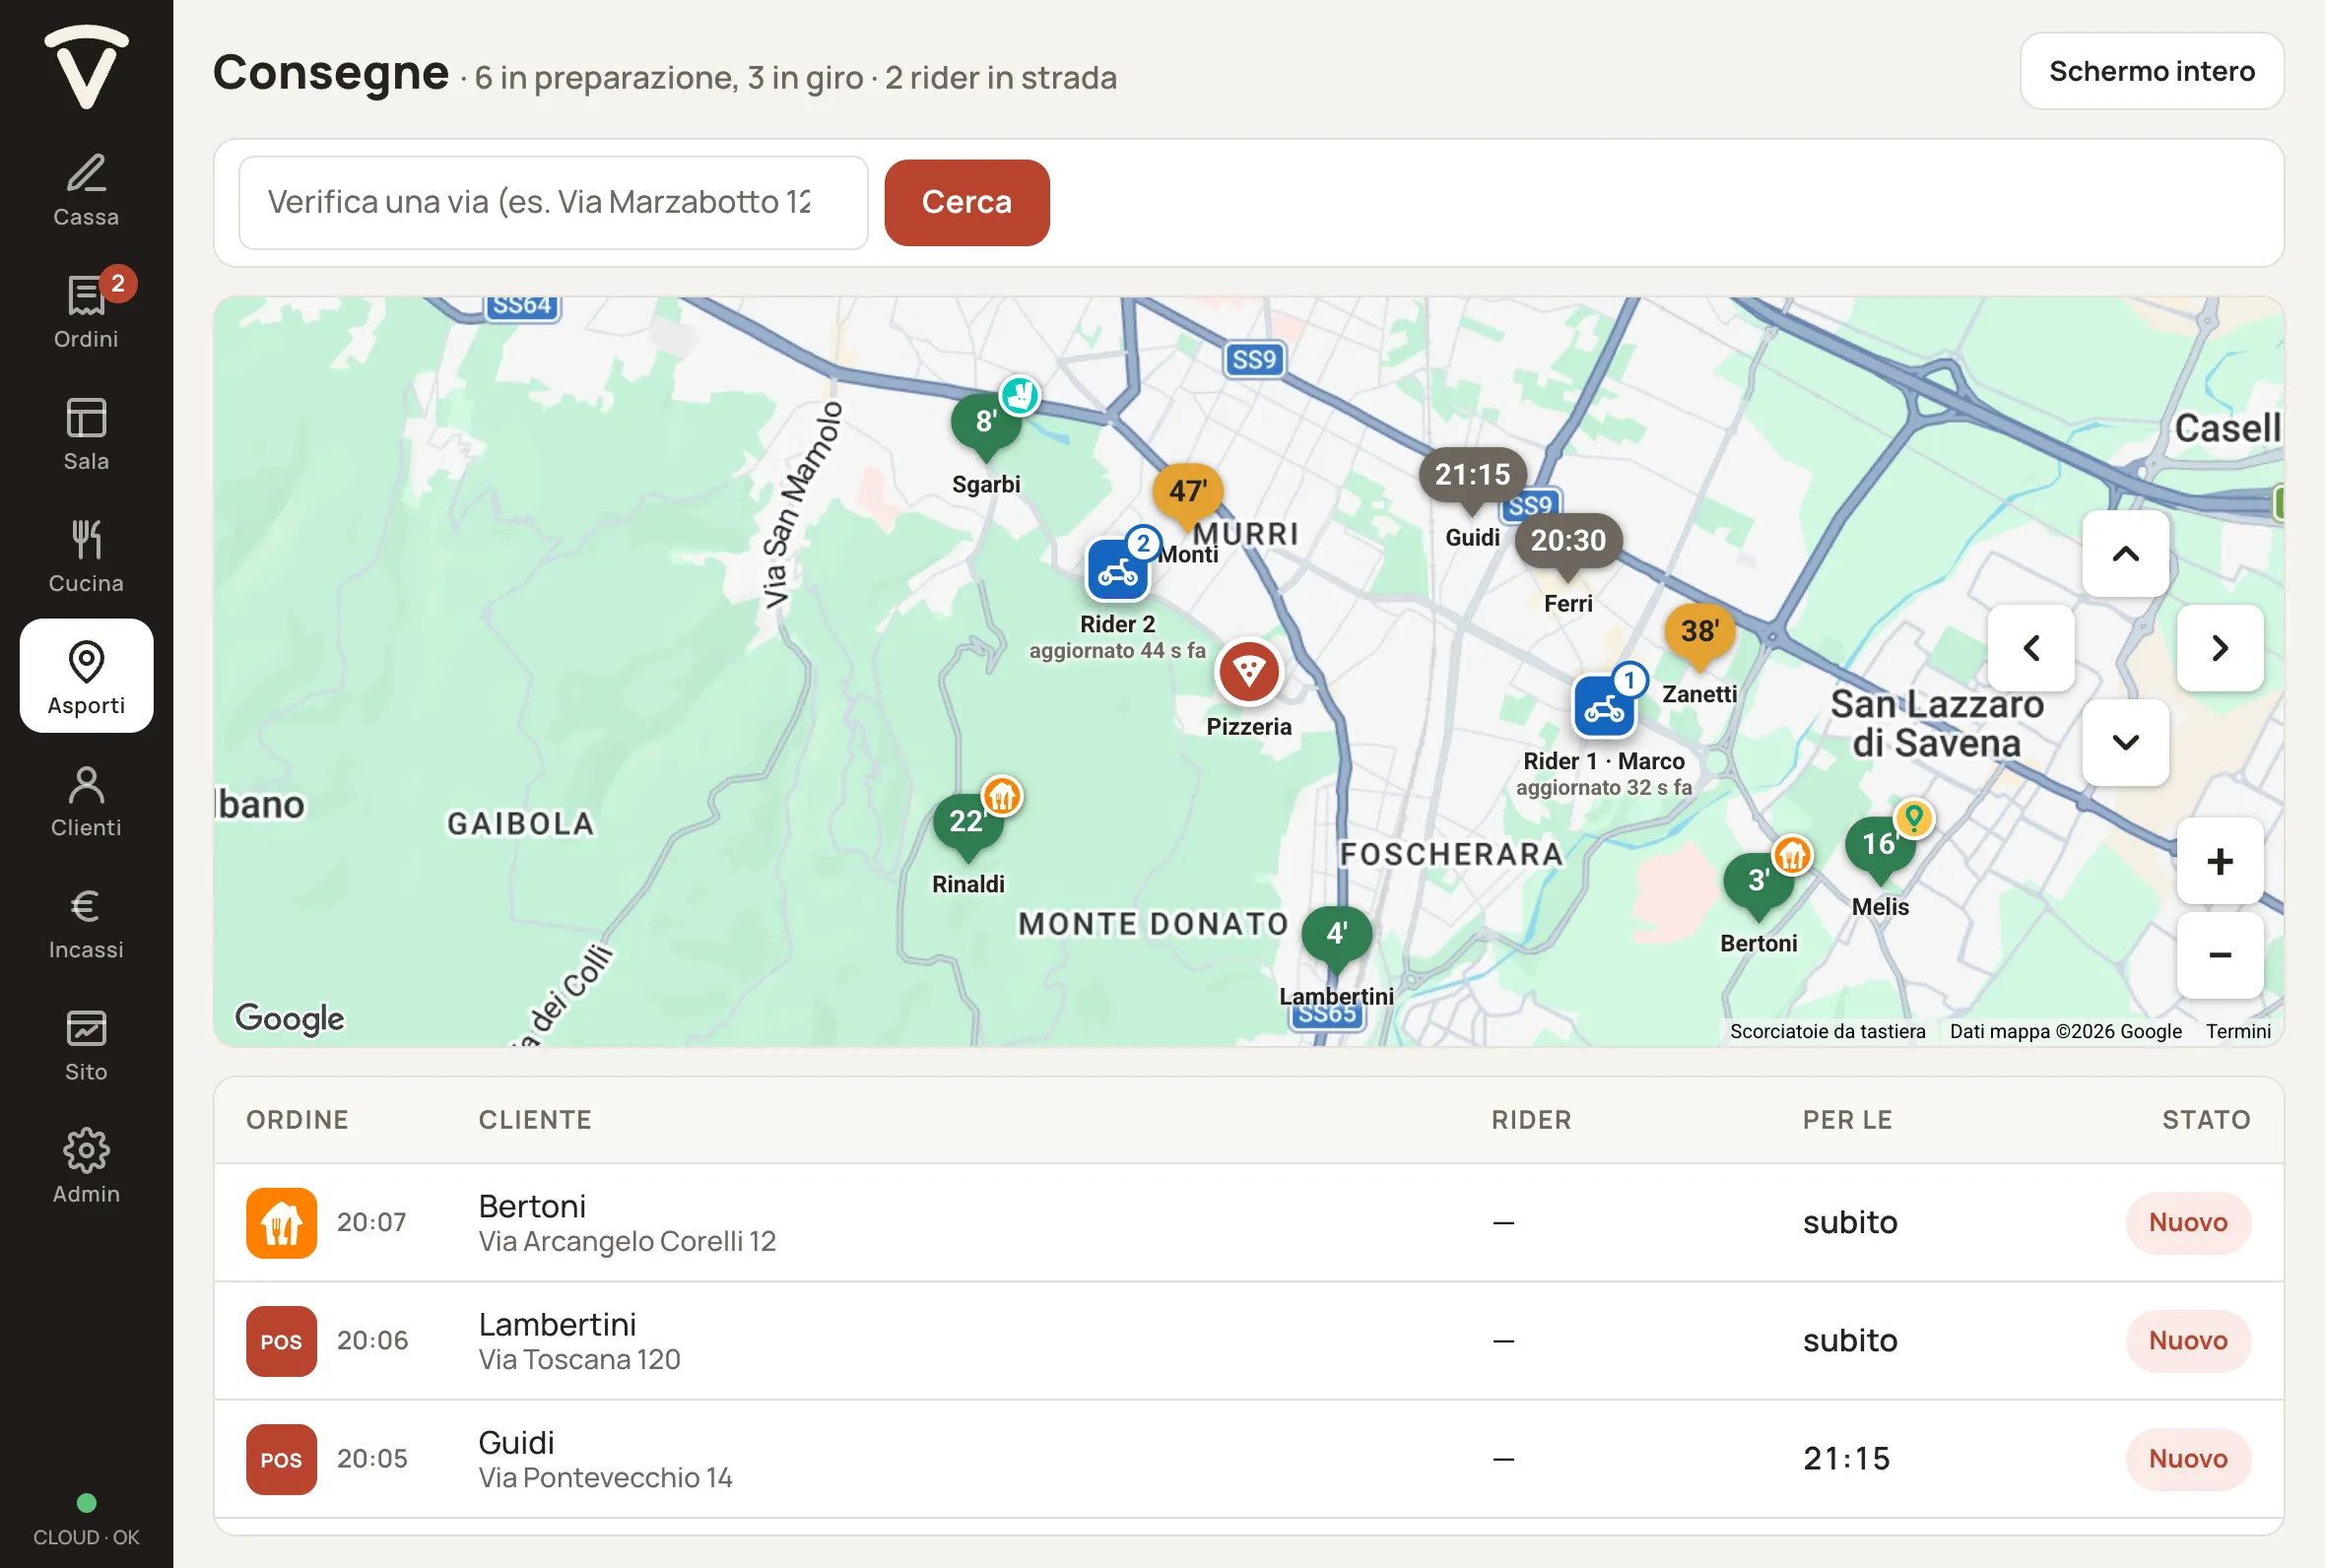The width and height of the screenshot is (2325, 1568).
Task: Click the Schermo intero button
Action: 2152,71
